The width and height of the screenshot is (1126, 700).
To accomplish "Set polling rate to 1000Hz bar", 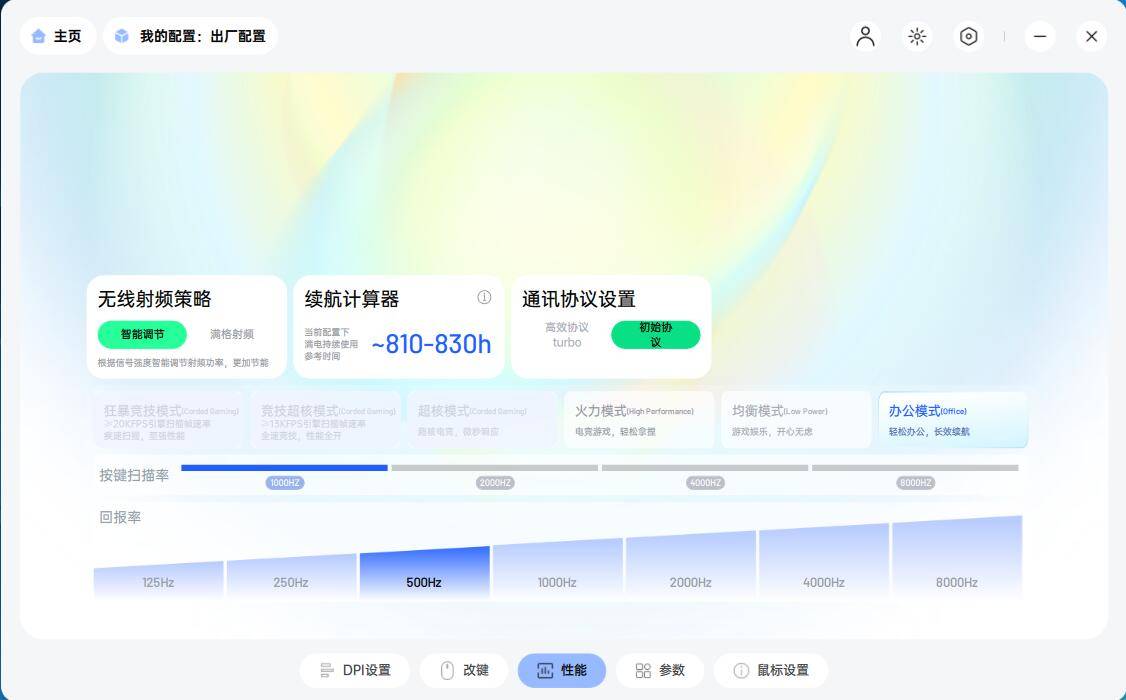I will coord(557,569).
